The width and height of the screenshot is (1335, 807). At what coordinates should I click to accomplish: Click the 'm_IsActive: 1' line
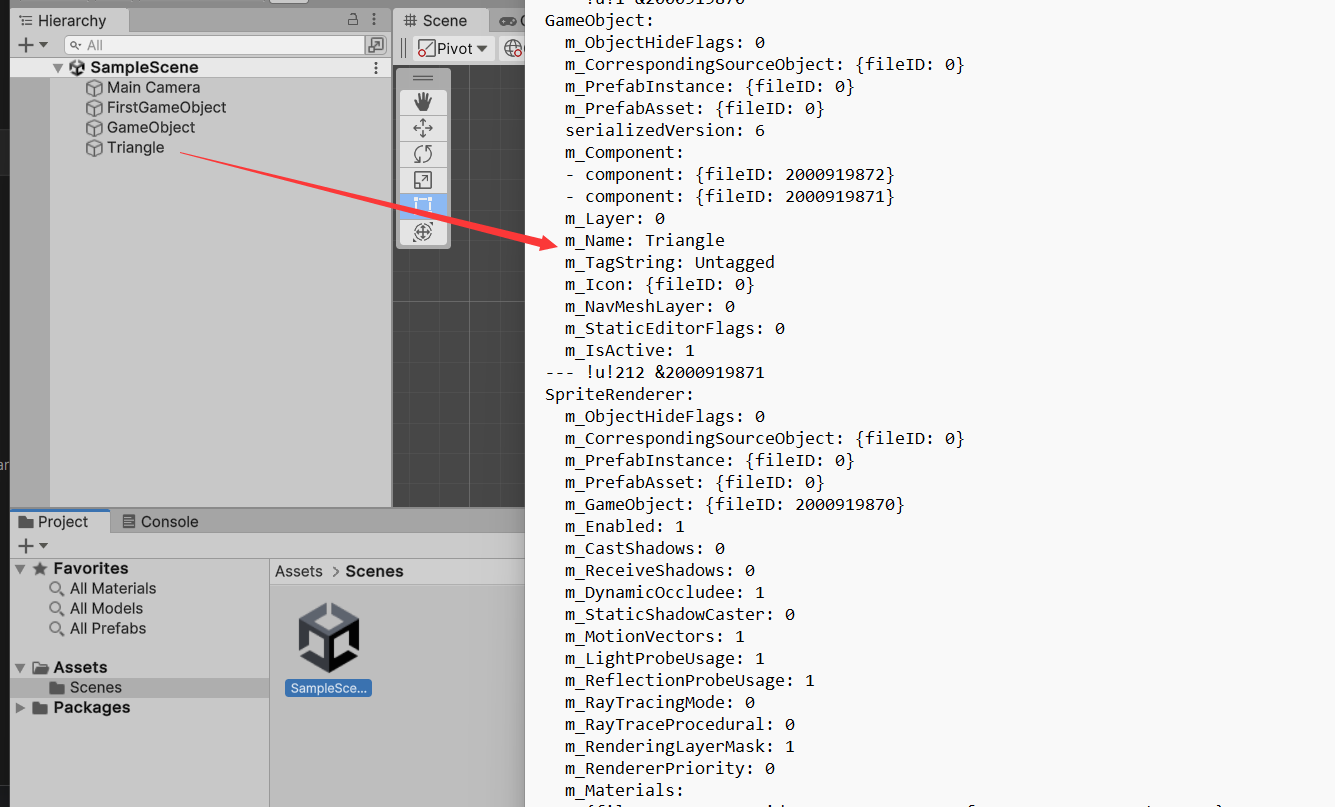(629, 350)
